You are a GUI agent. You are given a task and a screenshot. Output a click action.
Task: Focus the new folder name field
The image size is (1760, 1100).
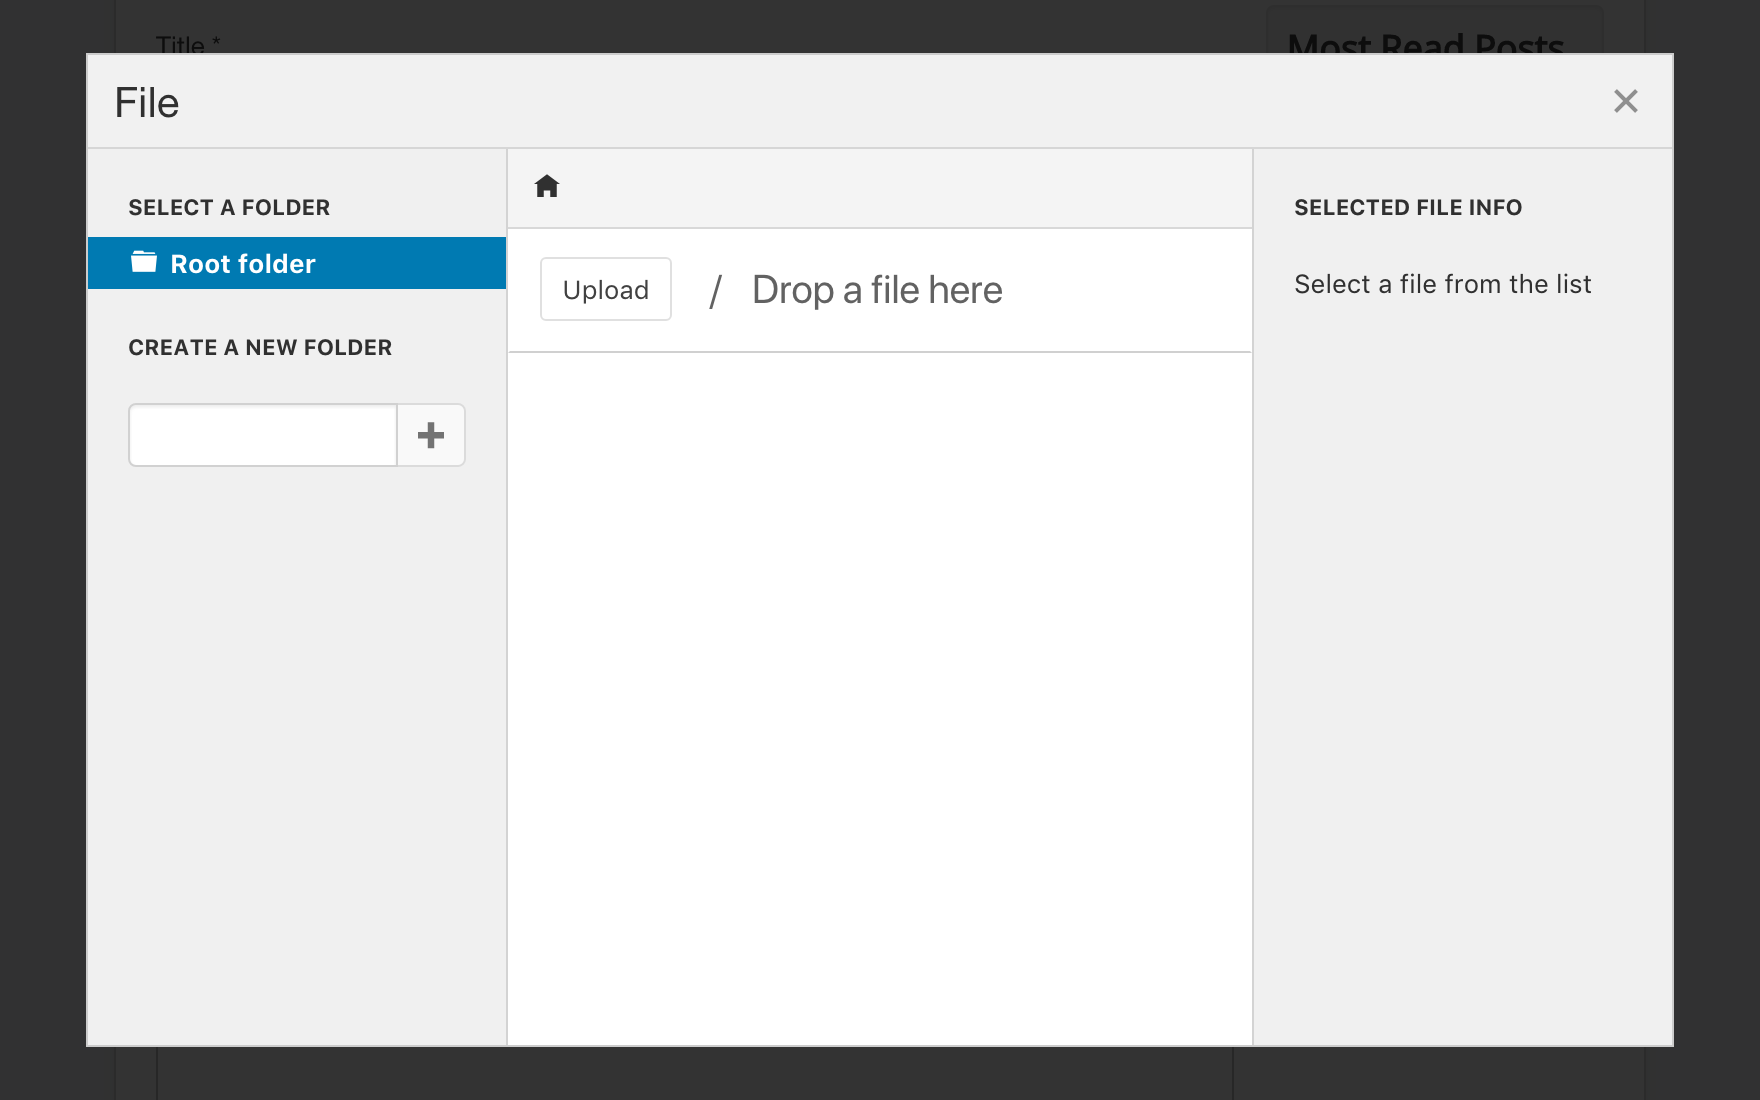[x=263, y=435]
